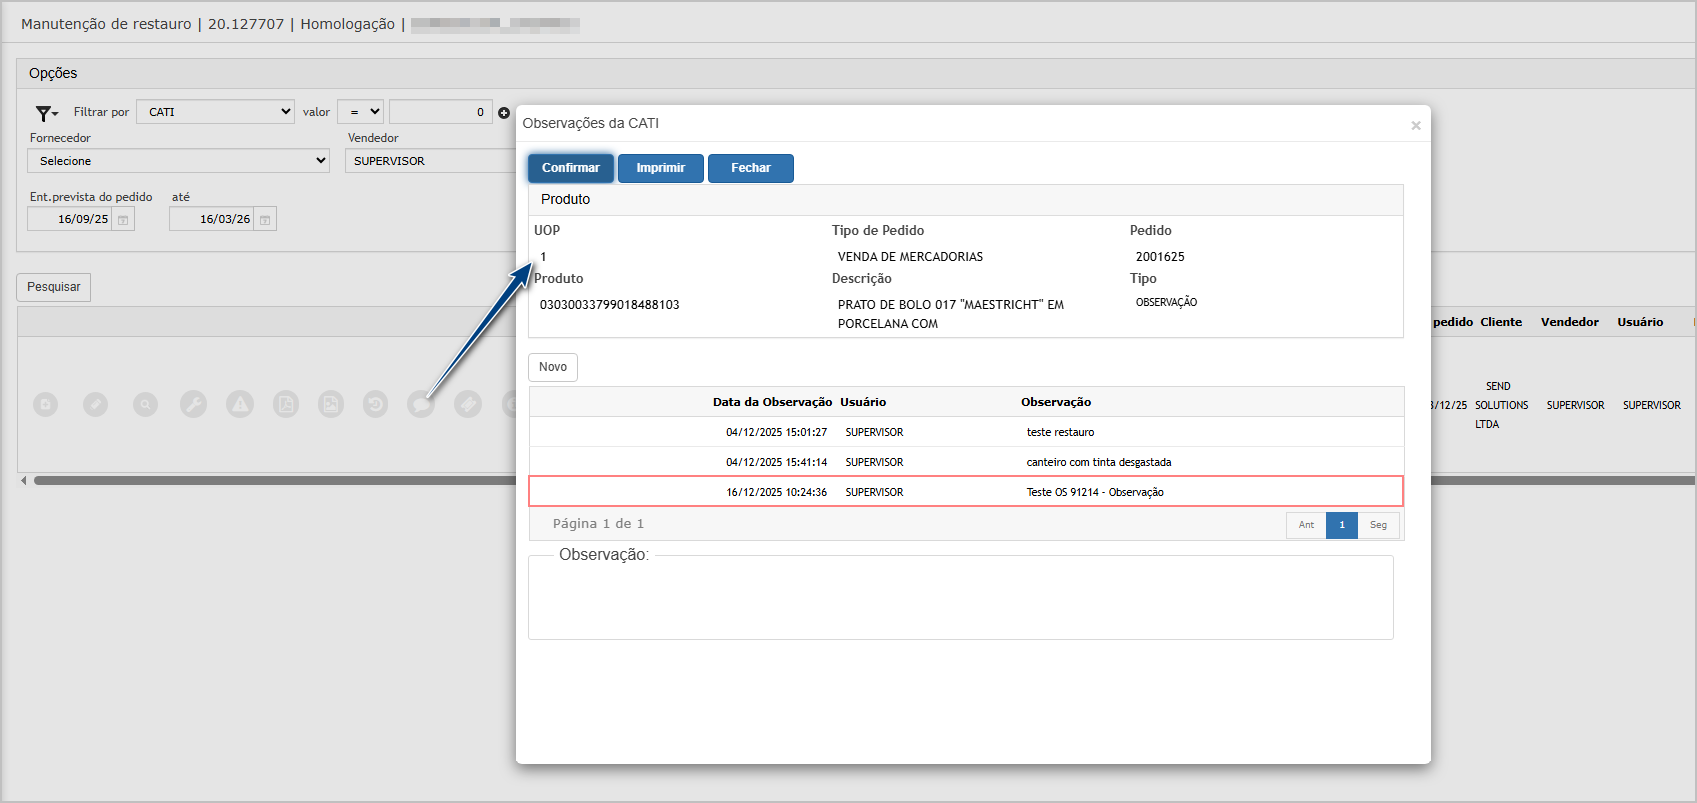Click the plus icon to add filter

[x=504, y=113]
